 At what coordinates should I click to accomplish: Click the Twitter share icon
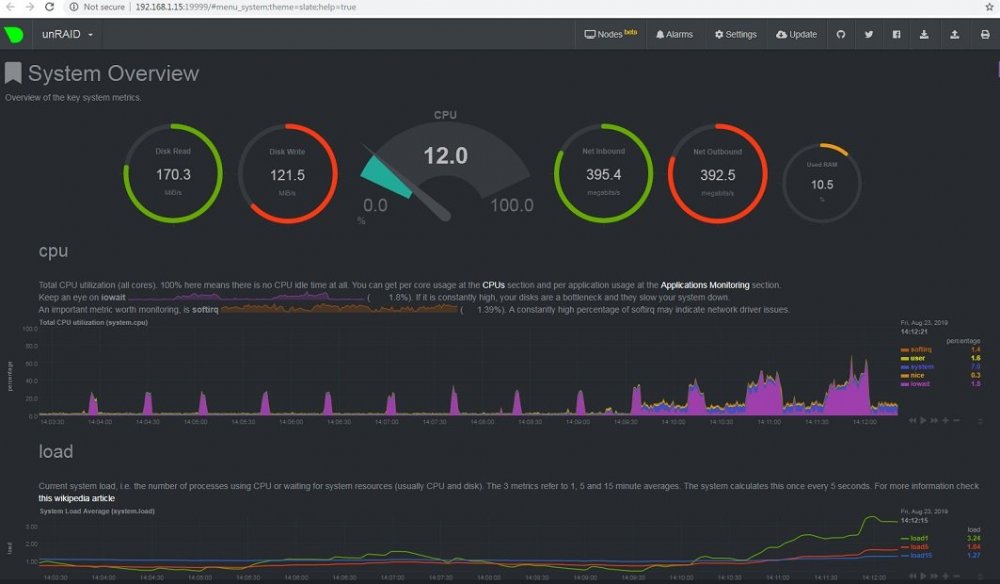[x=869, y=34]
